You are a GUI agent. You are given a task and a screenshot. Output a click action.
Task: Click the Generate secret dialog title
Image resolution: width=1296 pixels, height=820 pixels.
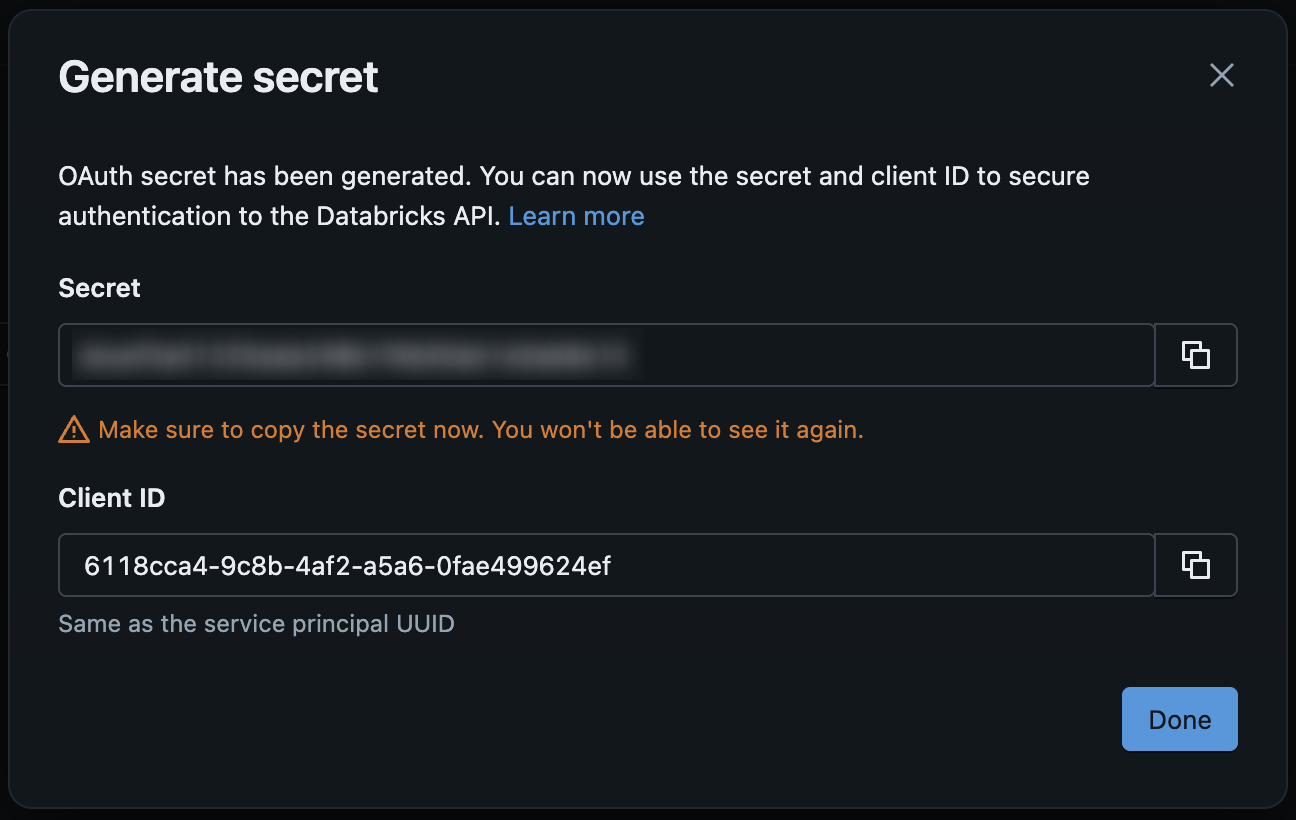tap(218, 76)
